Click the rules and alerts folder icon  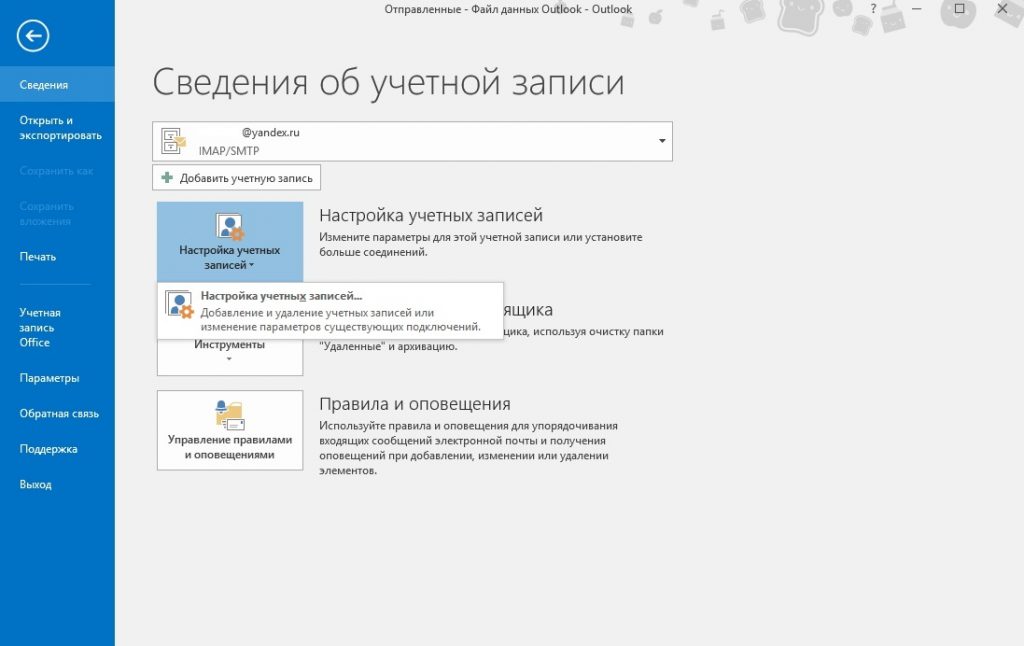click(229, 415)
